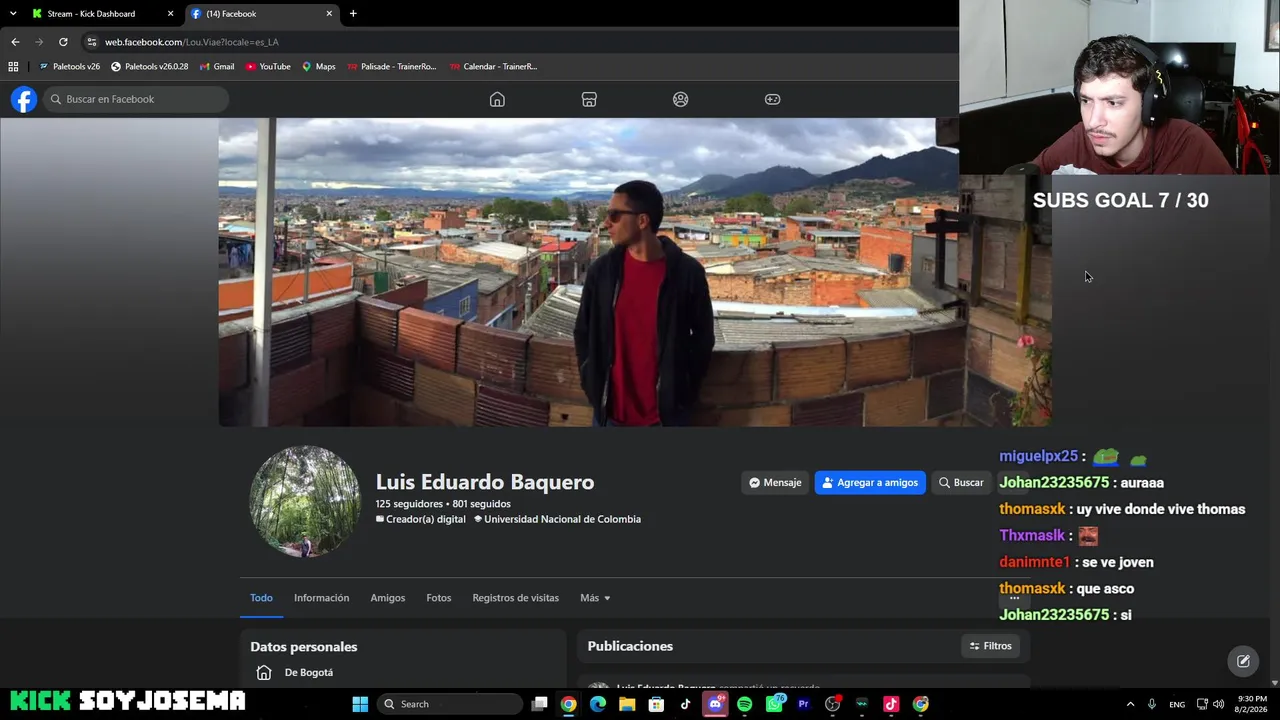Viewport: 1280px width, 720px height.
Task: Open Spotify from the taskbar
Action: [744, 704]
